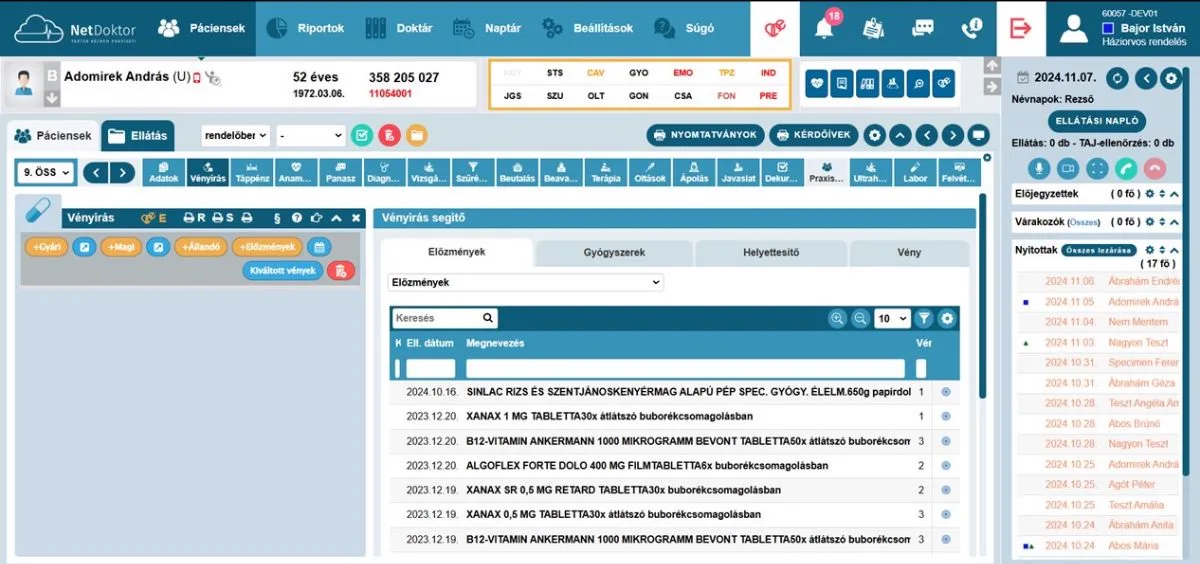Image resolution: width=1200 pixels, height=564 pixels.
Task: Toggle the blue checkbox beside Bajor István
Action: tap(1108, 29)
